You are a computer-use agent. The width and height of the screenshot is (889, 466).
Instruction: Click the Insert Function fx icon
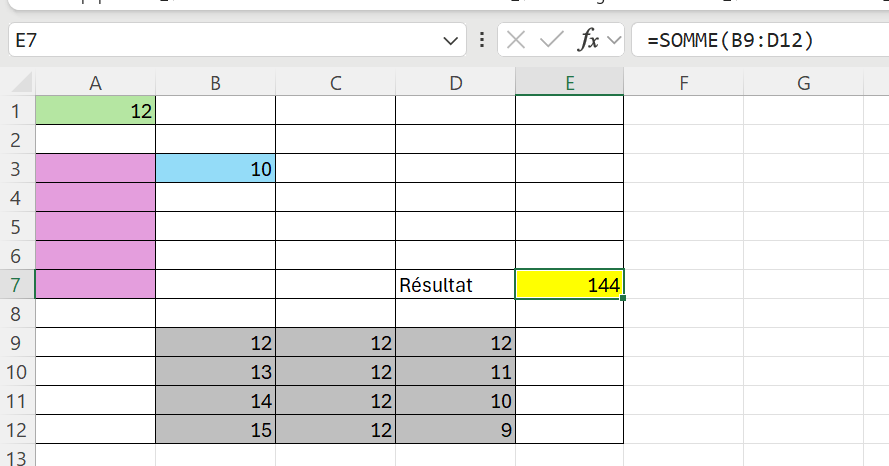[x=590, y=41]
